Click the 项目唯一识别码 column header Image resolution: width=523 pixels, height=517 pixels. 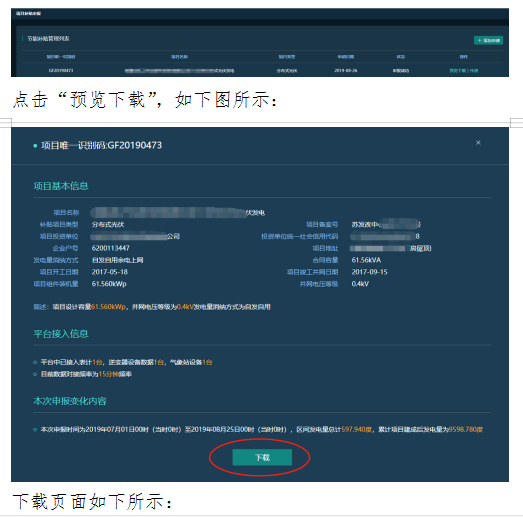coord(61,57)
